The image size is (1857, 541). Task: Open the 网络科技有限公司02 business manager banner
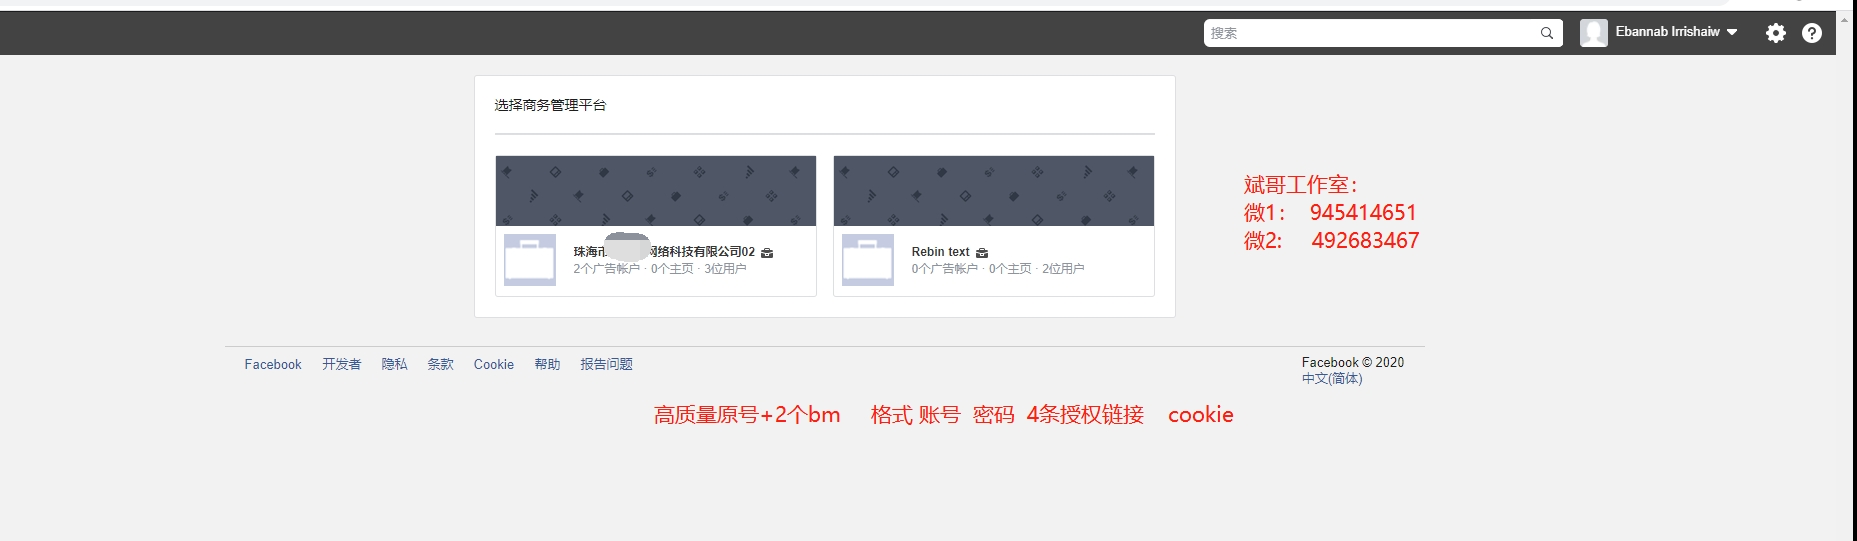656,191
